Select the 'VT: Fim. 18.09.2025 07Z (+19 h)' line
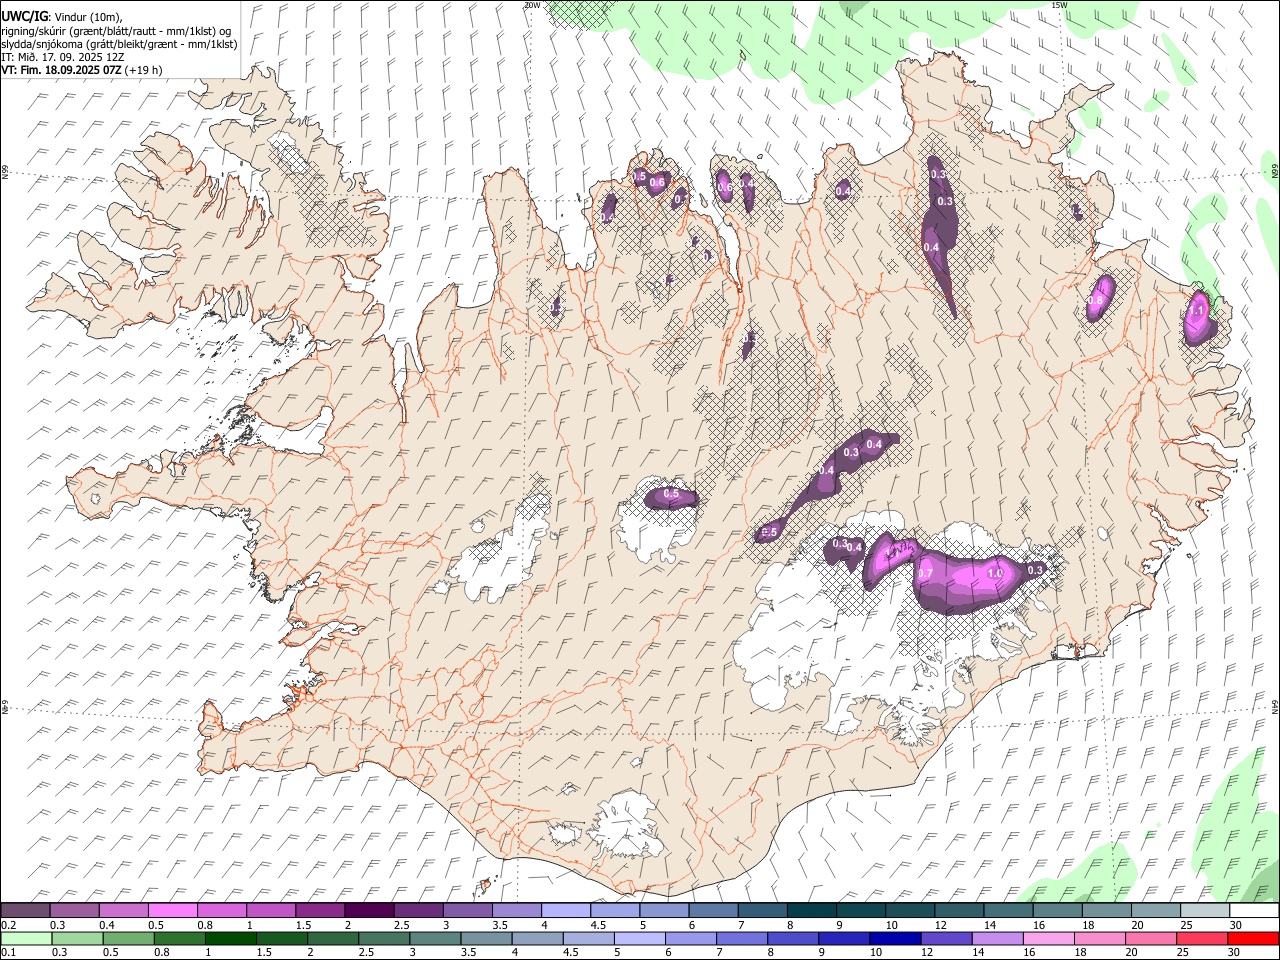 pyautogui.click(x=81, y=70)
